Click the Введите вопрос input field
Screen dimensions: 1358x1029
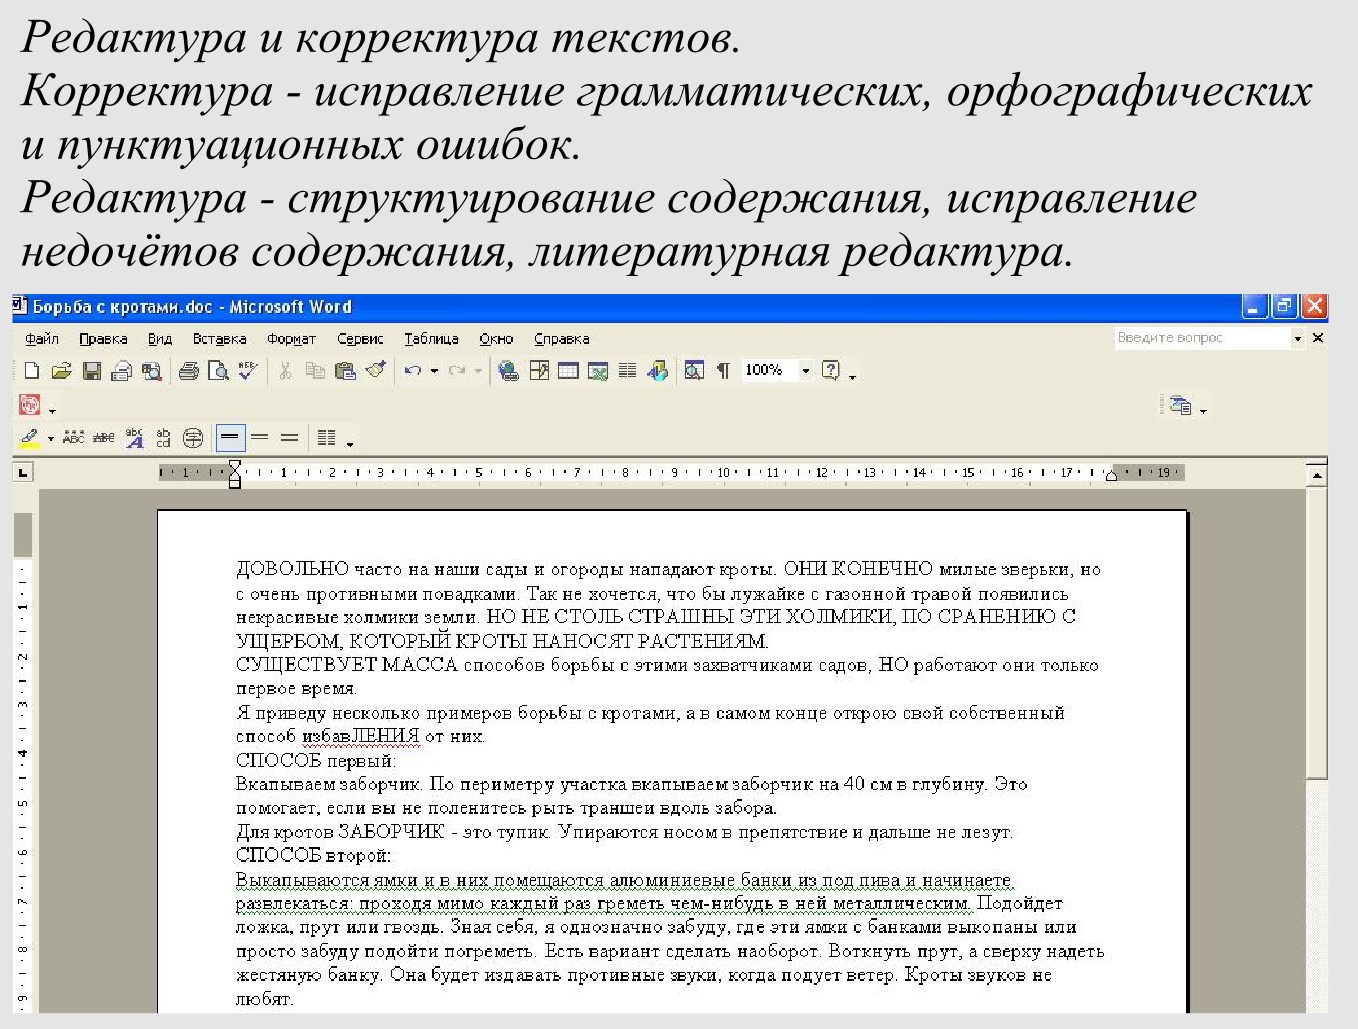pos(1200,338)
